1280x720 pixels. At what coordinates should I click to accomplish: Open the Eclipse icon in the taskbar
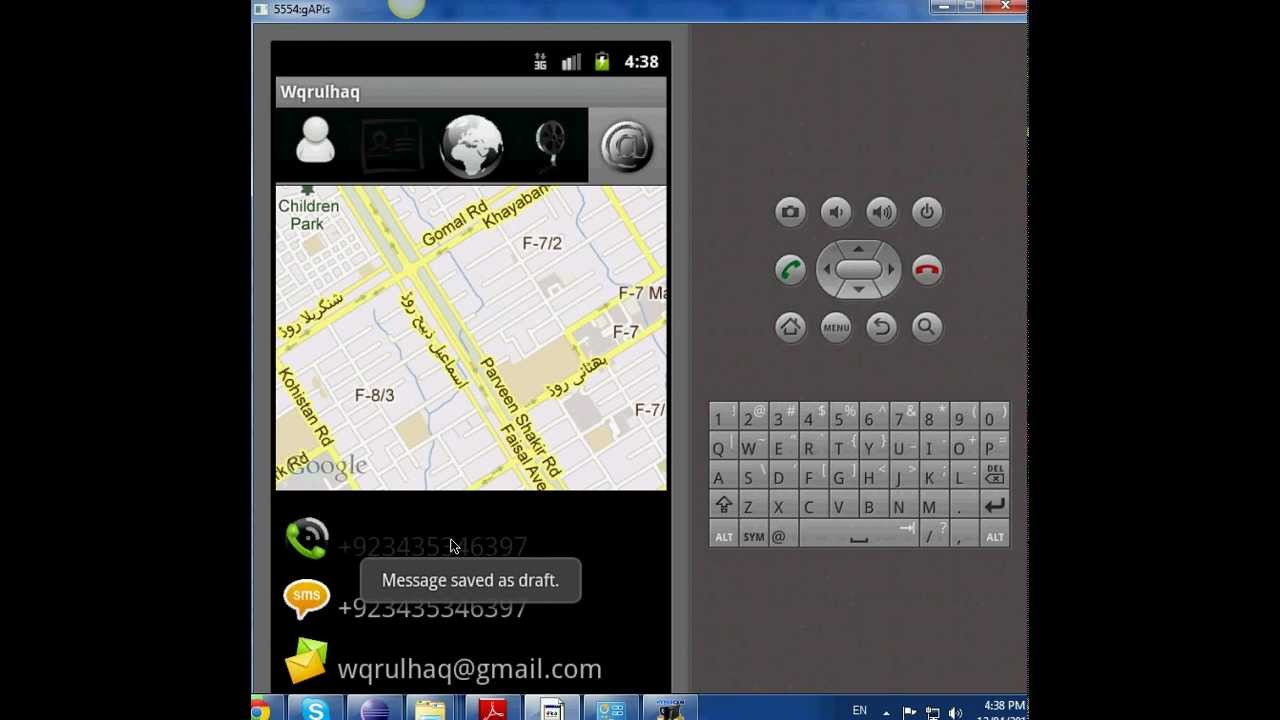(374, 710)
